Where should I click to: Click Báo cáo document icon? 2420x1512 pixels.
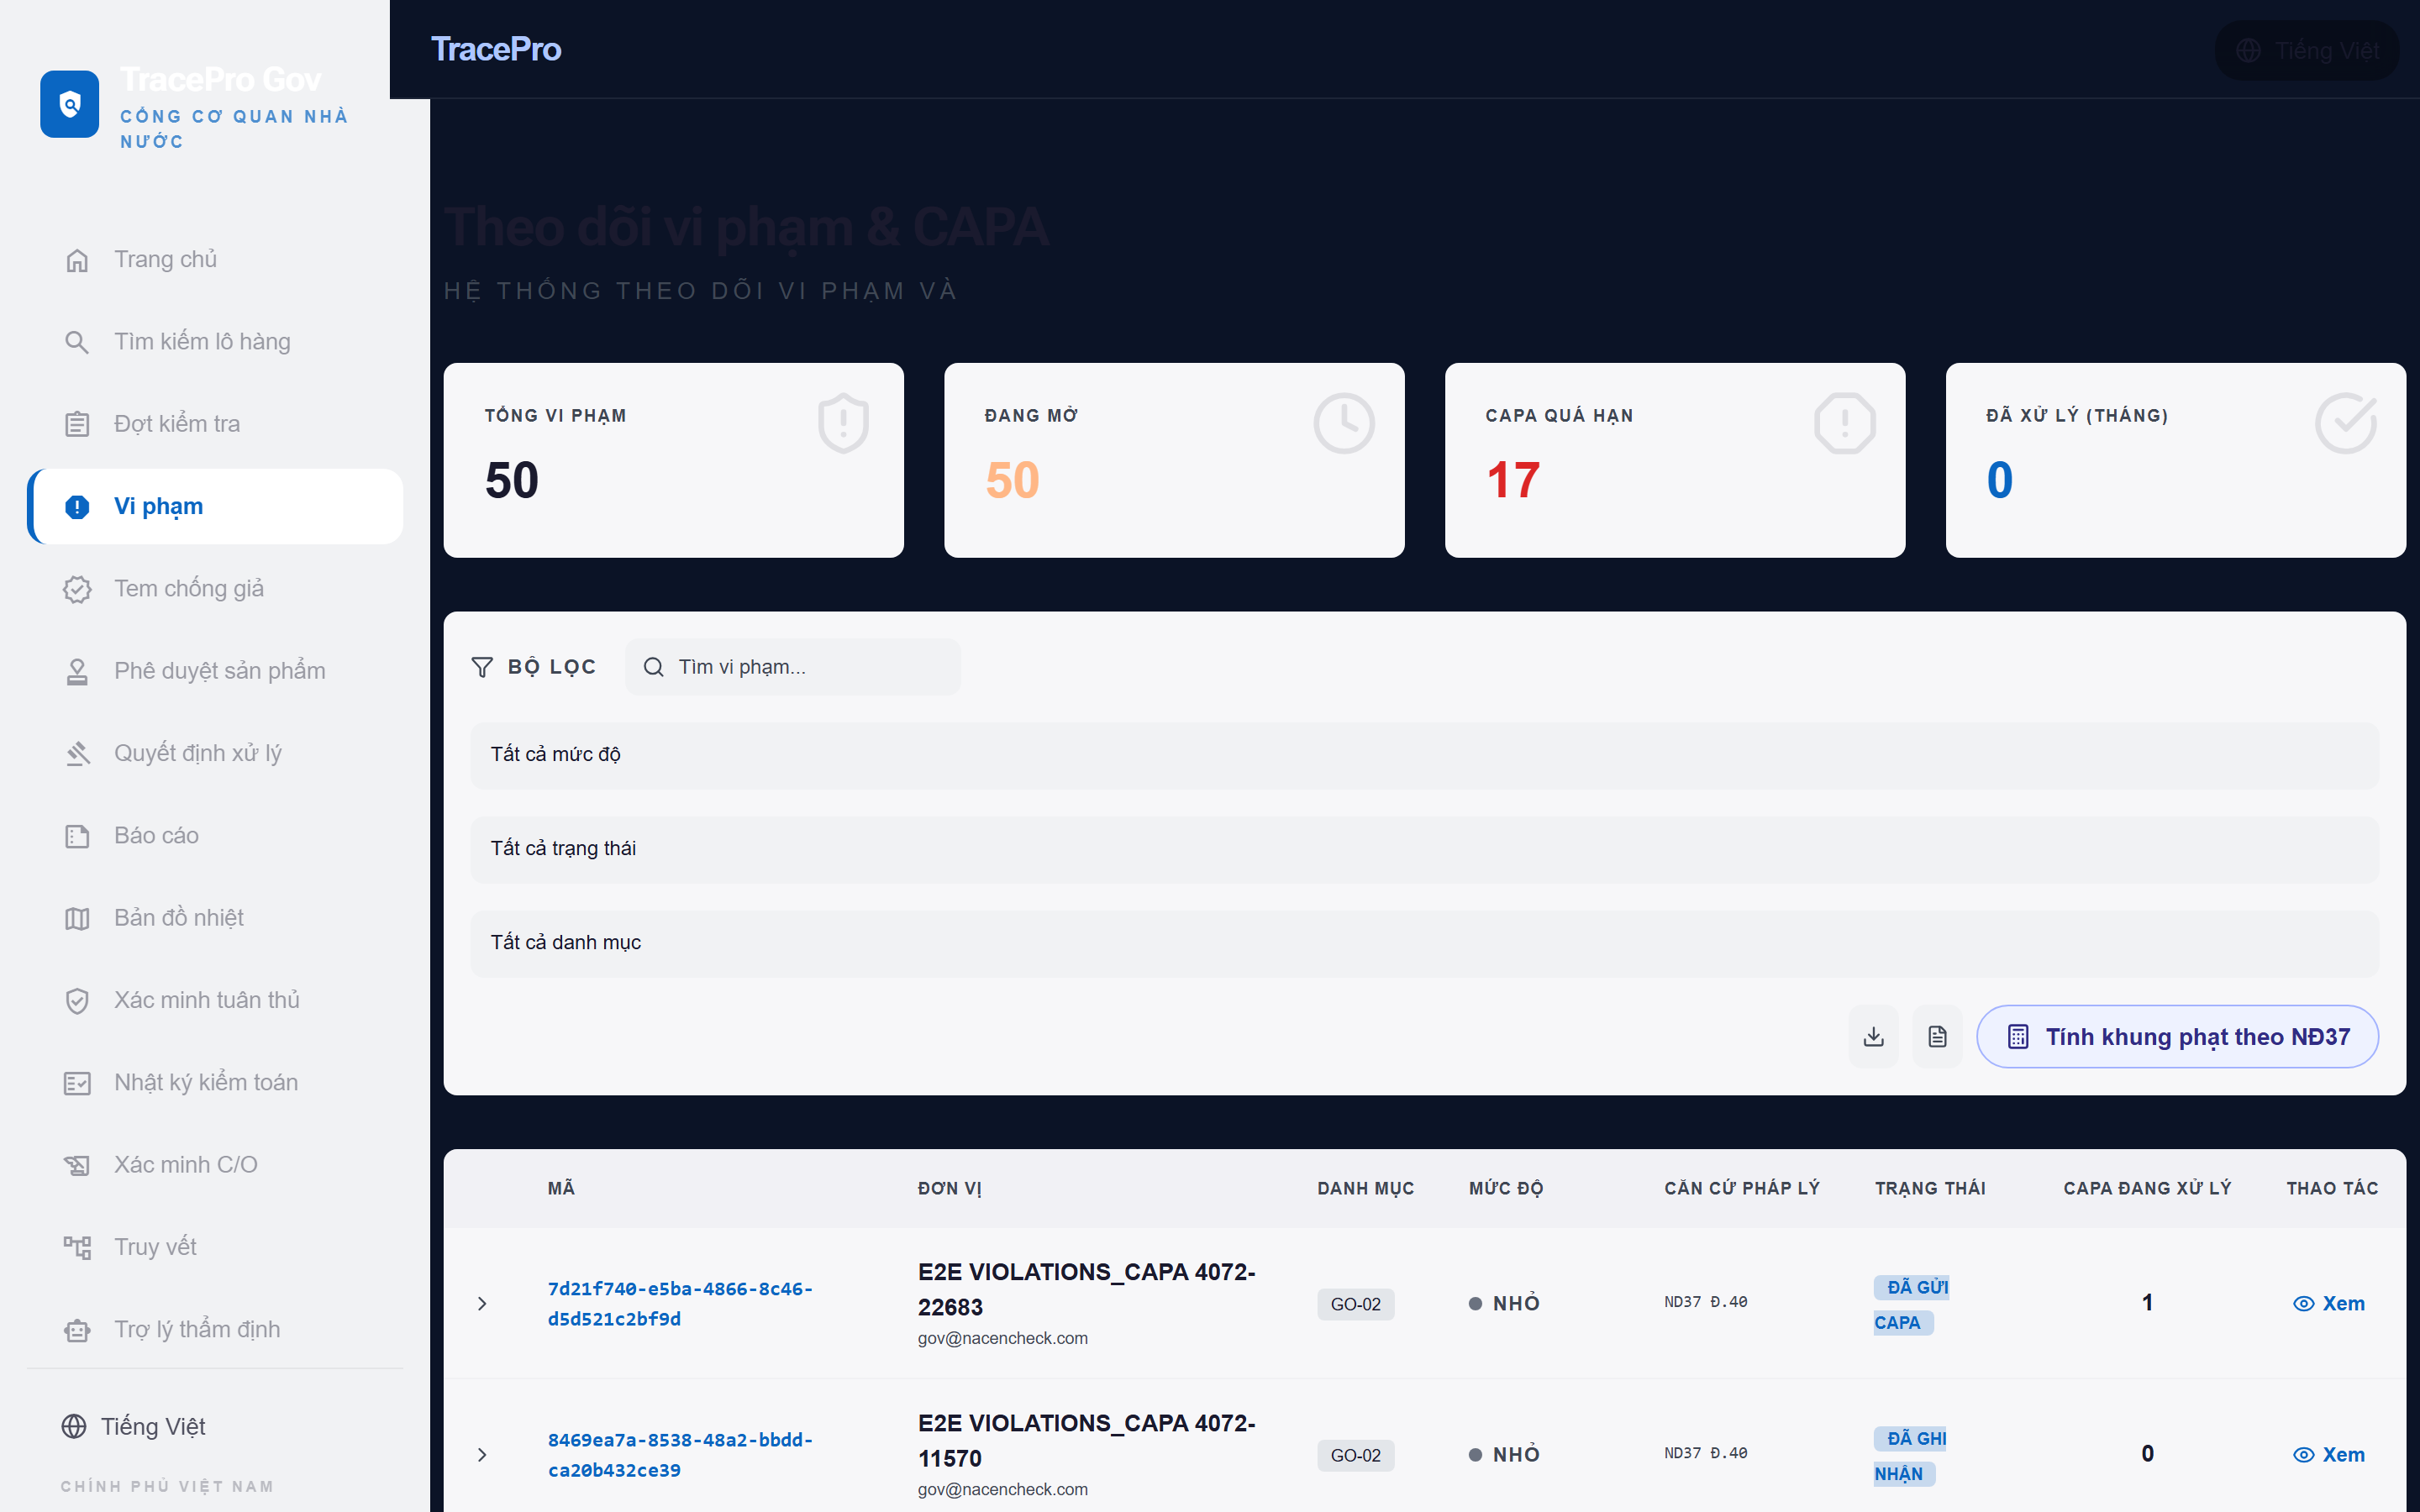[77, 836]
